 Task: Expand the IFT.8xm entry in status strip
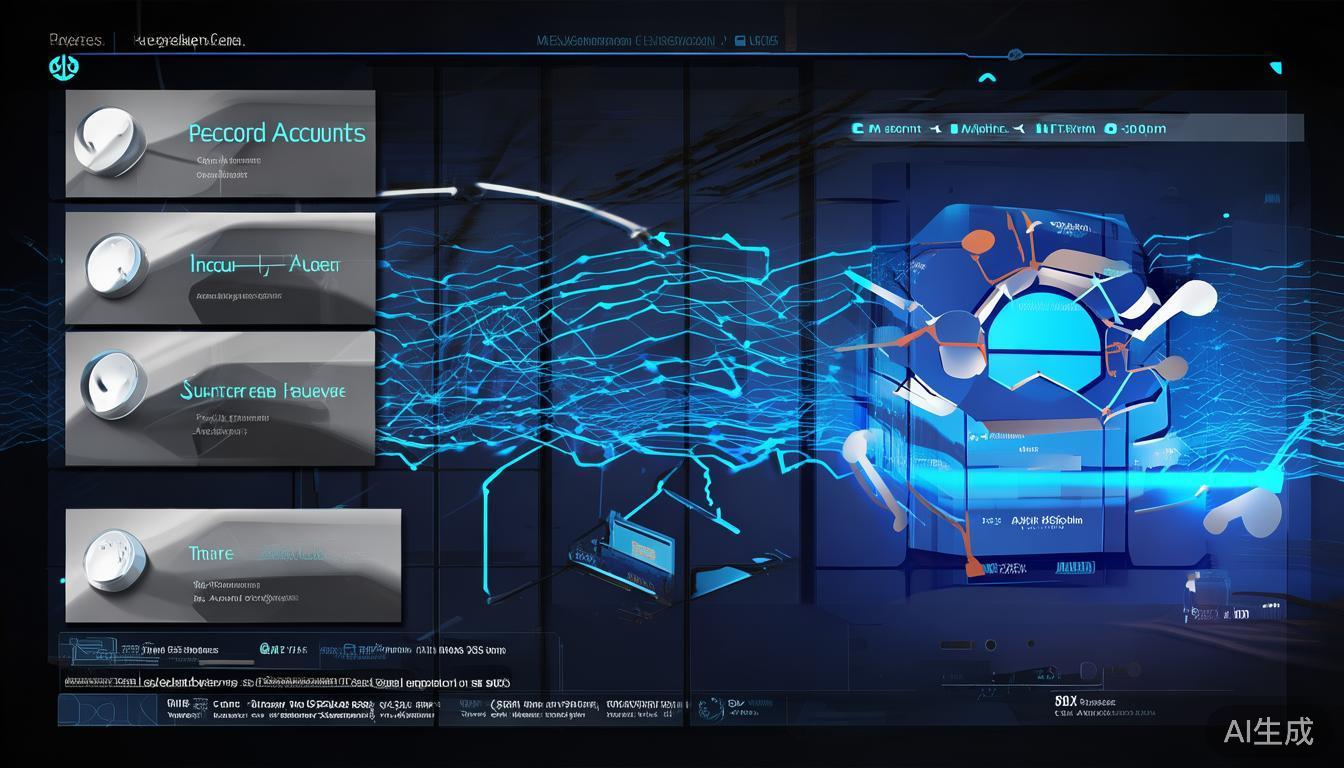pyautogui.click(x=1065, y=129)
